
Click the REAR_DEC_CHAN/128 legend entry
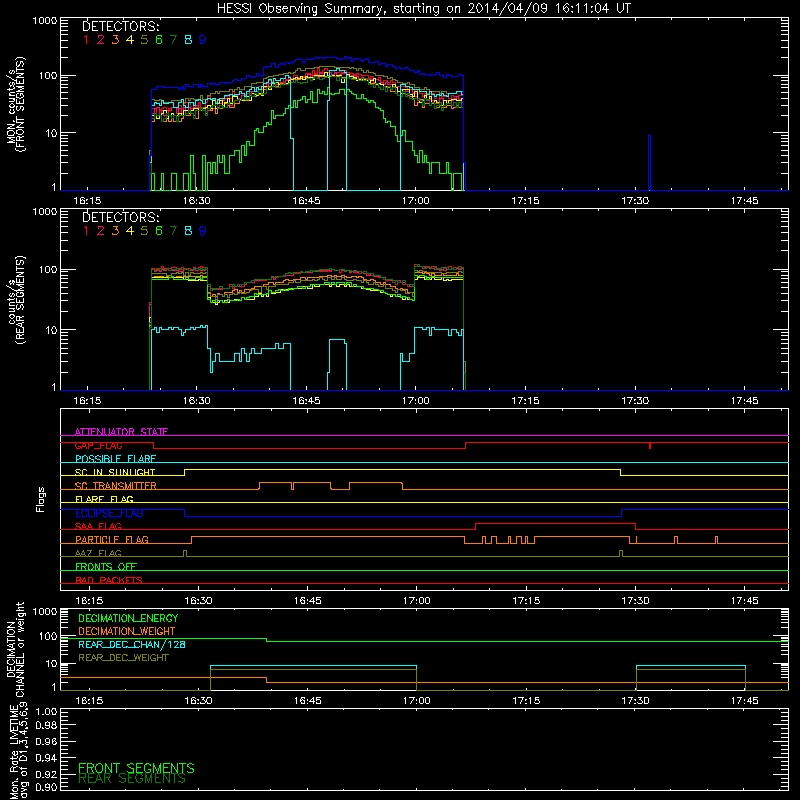132,645
